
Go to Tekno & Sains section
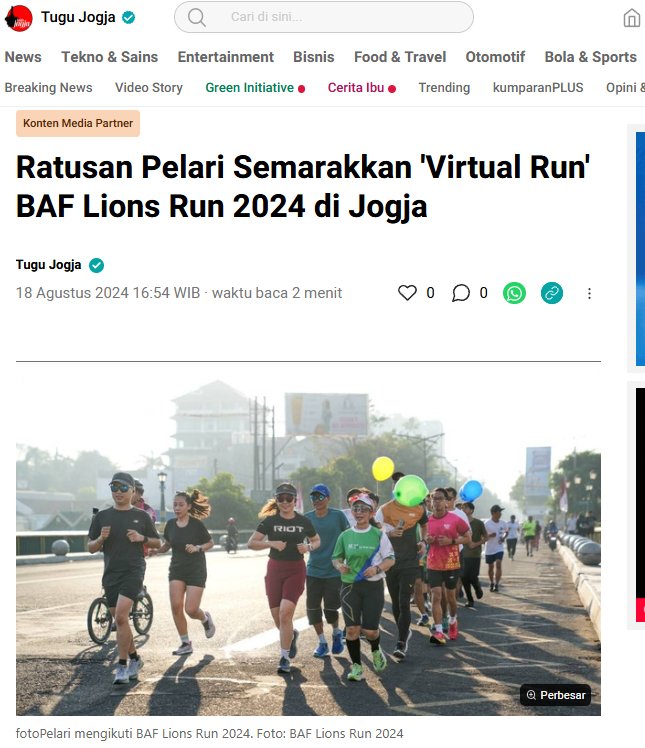click(x=110, y=57)
